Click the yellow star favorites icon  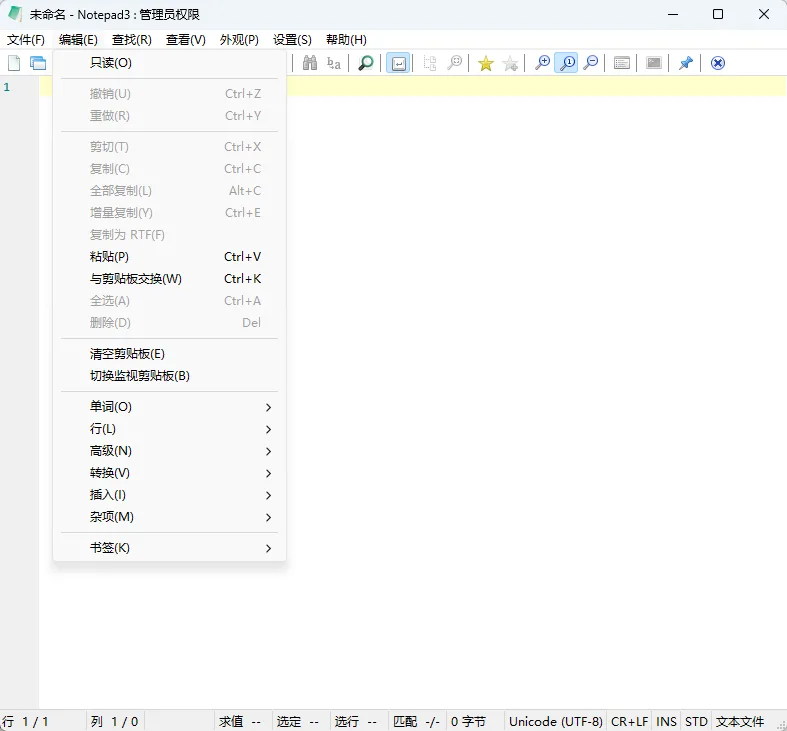pos(486,63)
